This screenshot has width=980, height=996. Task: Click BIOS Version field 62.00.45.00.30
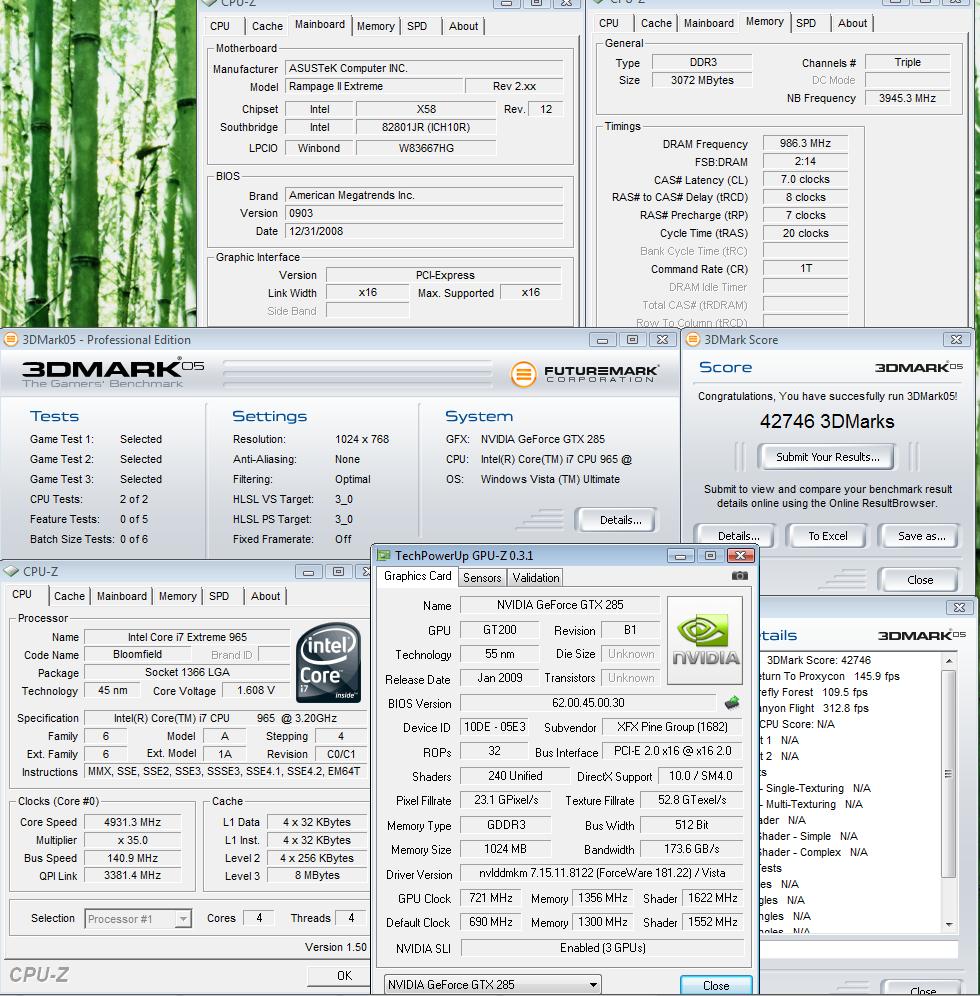coord(587,703)
